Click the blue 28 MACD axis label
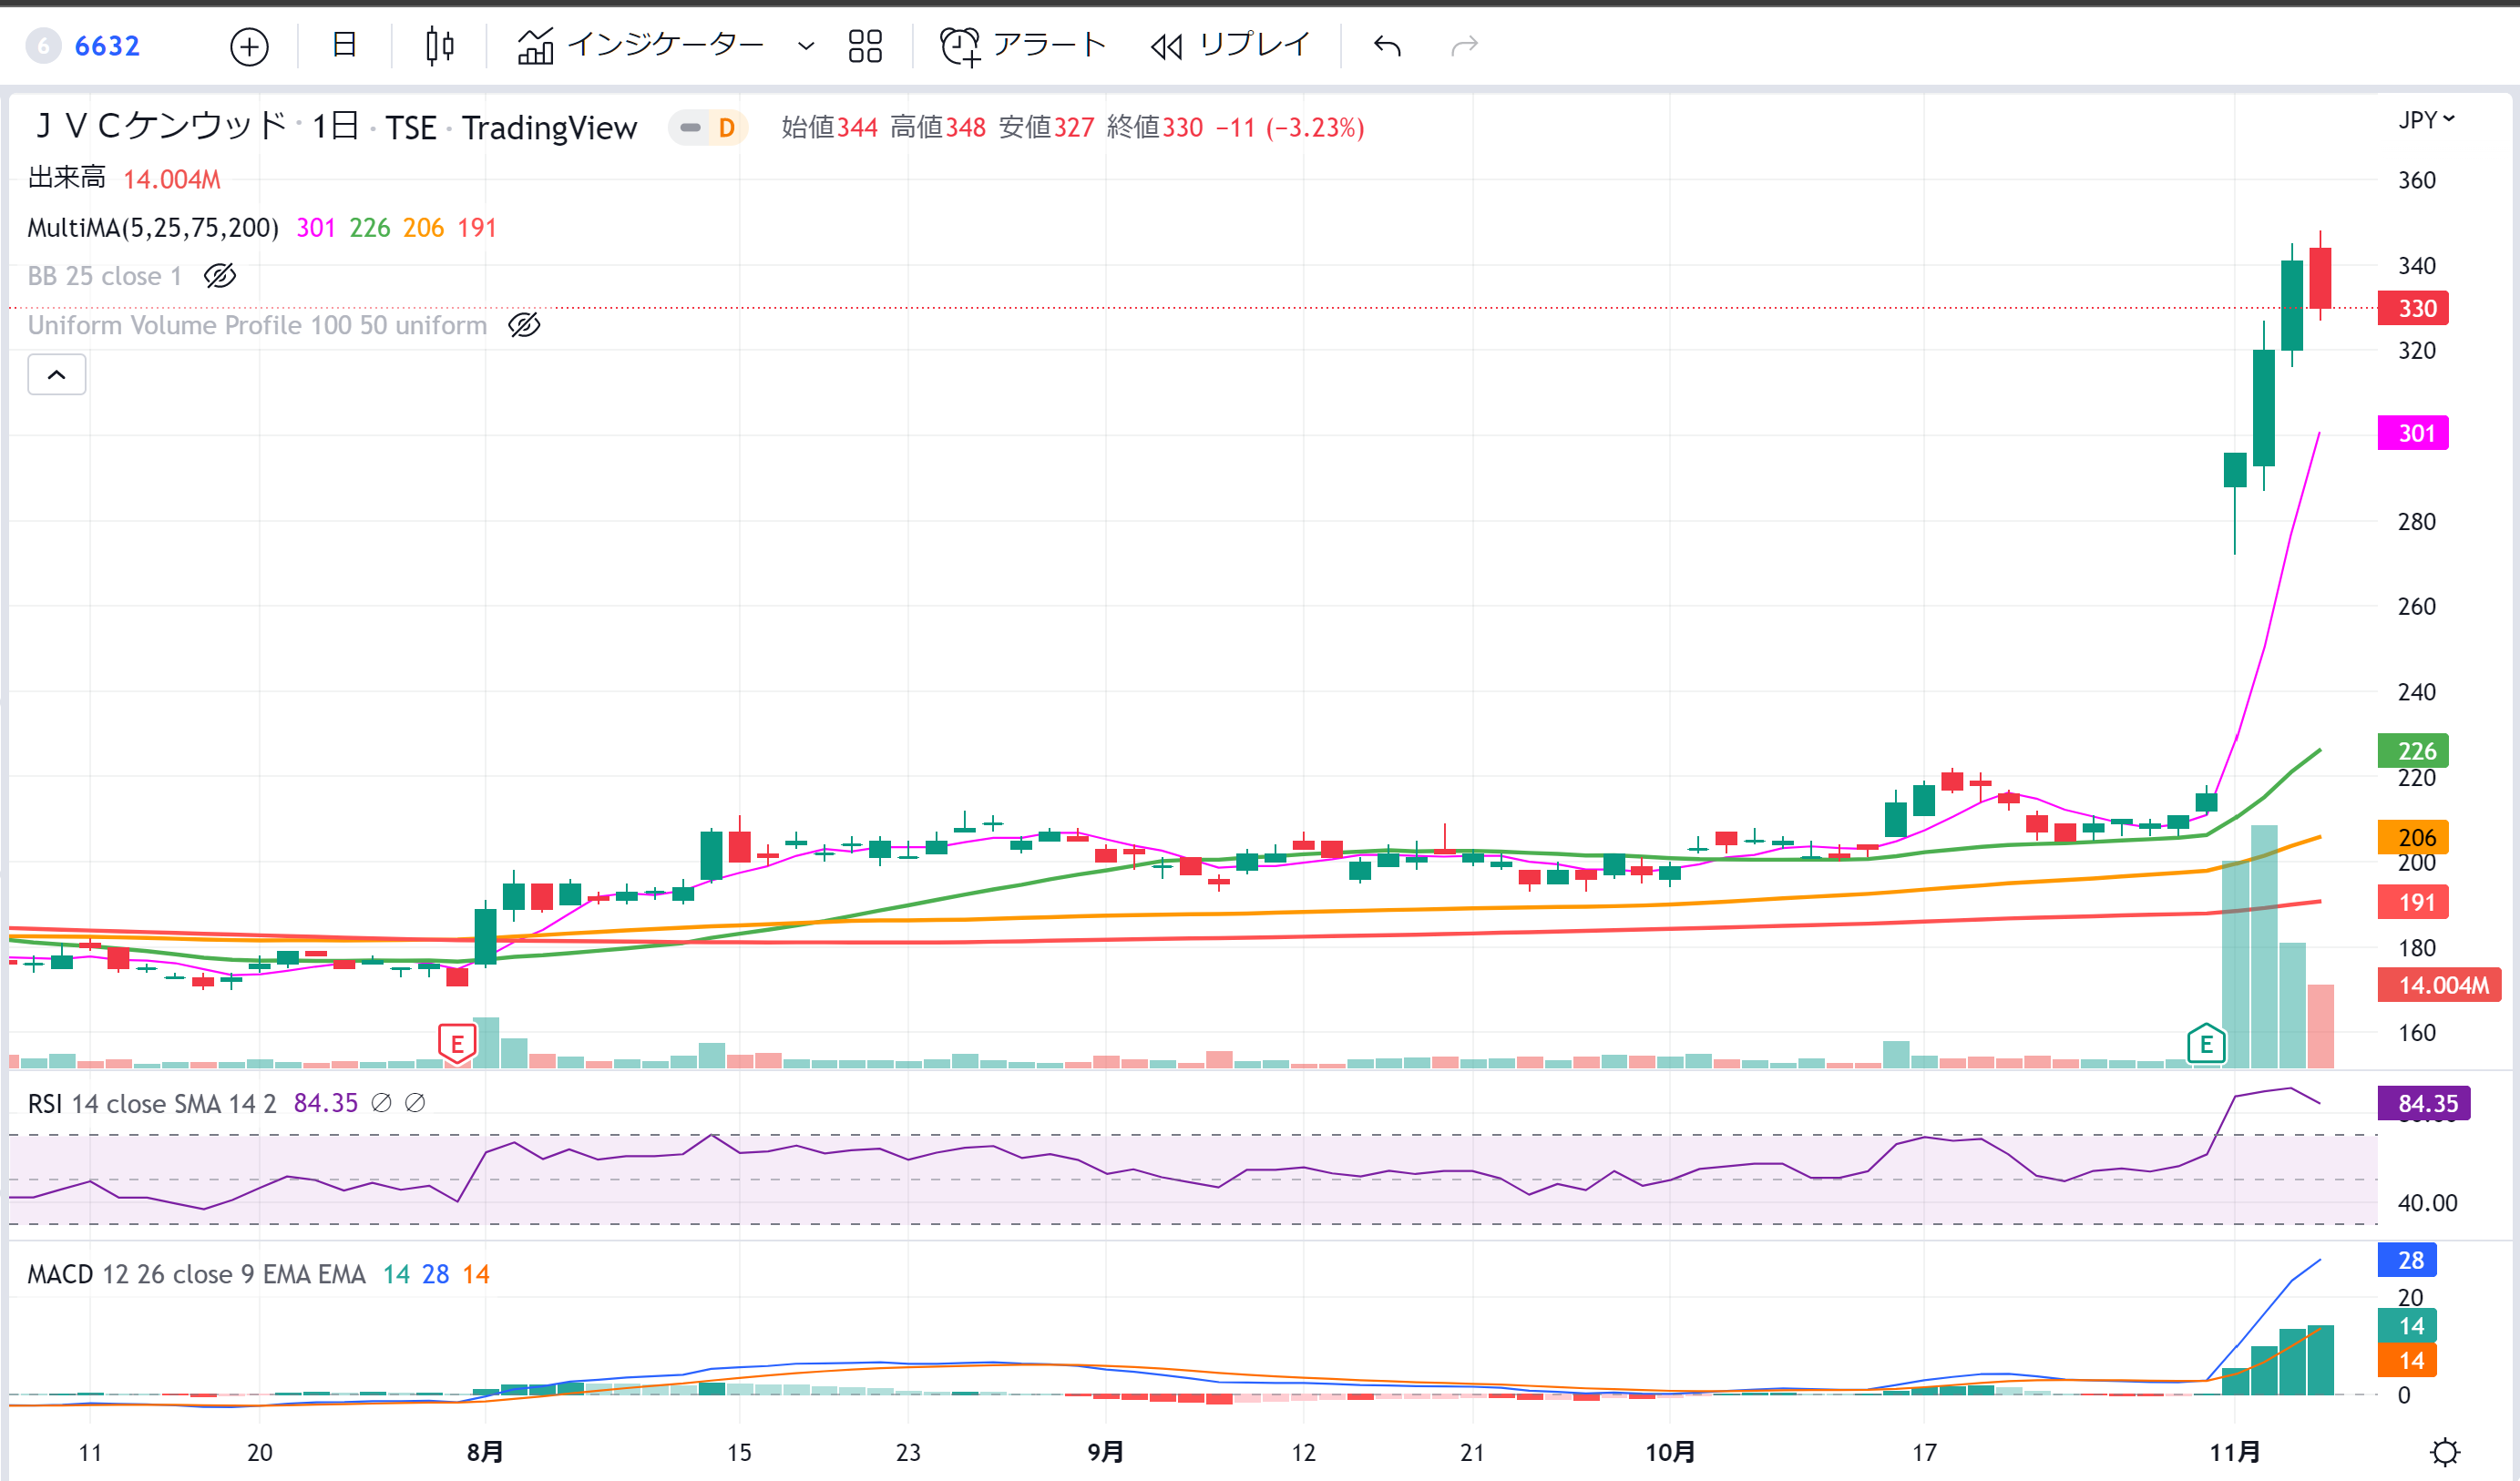Image resolution: width=2520 pixels, height=1481 pixels. pos(2407,1260)
